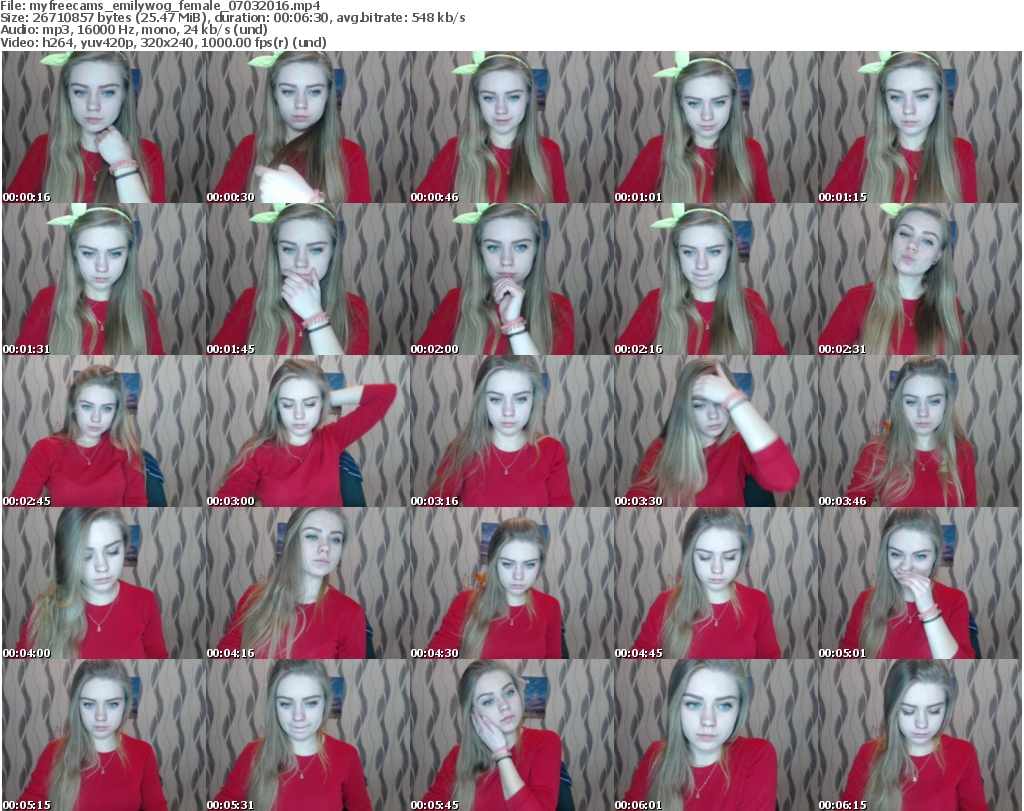Viewport: 1024px width, 811px height.
Task: Click the size and duration info line
Action: 233,18
